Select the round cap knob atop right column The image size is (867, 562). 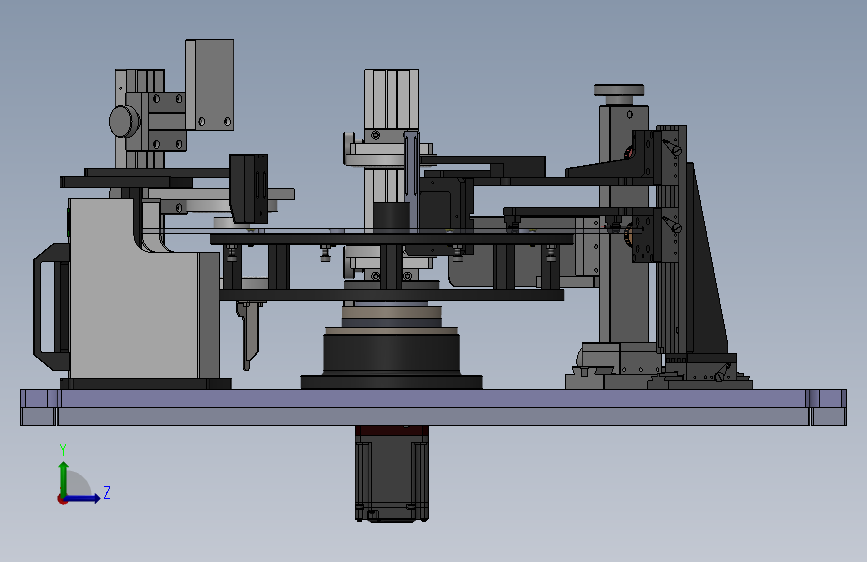[619, 90]
